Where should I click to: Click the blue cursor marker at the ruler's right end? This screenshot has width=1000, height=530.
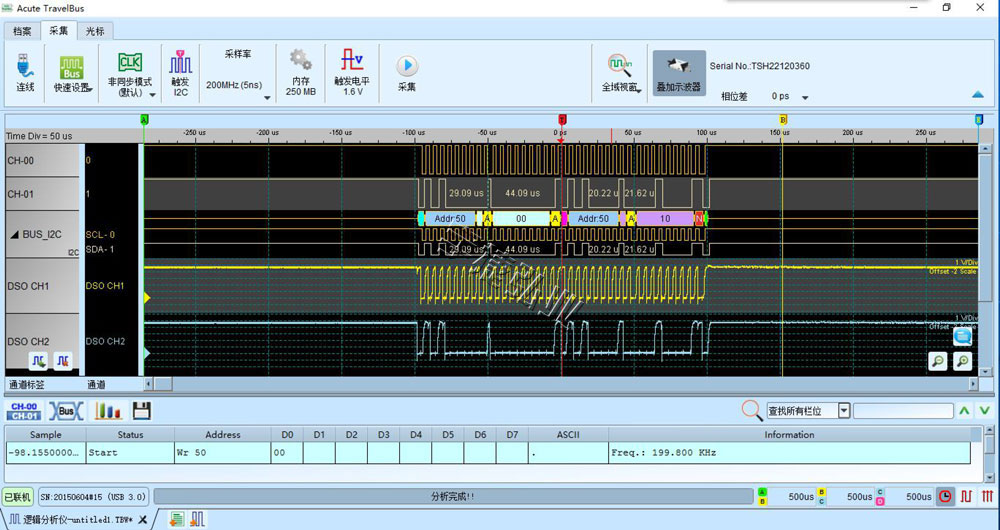click(x=978, y=119)
